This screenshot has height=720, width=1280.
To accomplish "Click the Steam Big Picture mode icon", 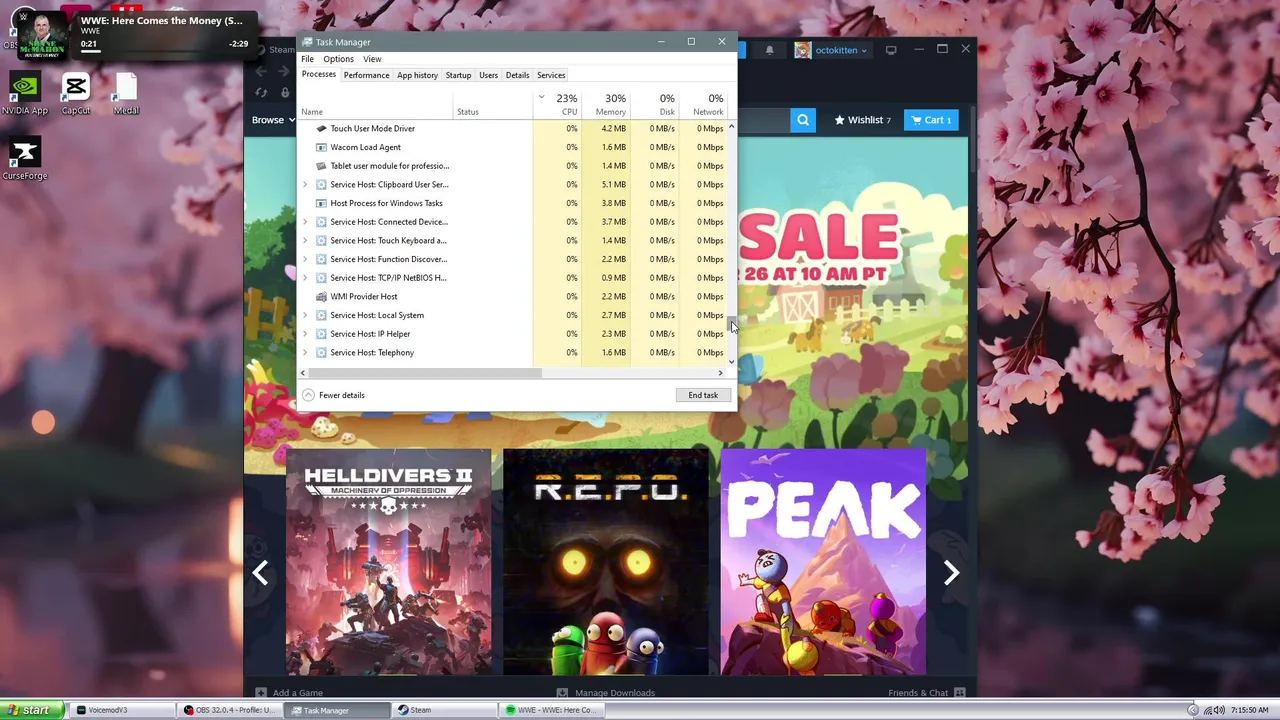I will 891,49.
